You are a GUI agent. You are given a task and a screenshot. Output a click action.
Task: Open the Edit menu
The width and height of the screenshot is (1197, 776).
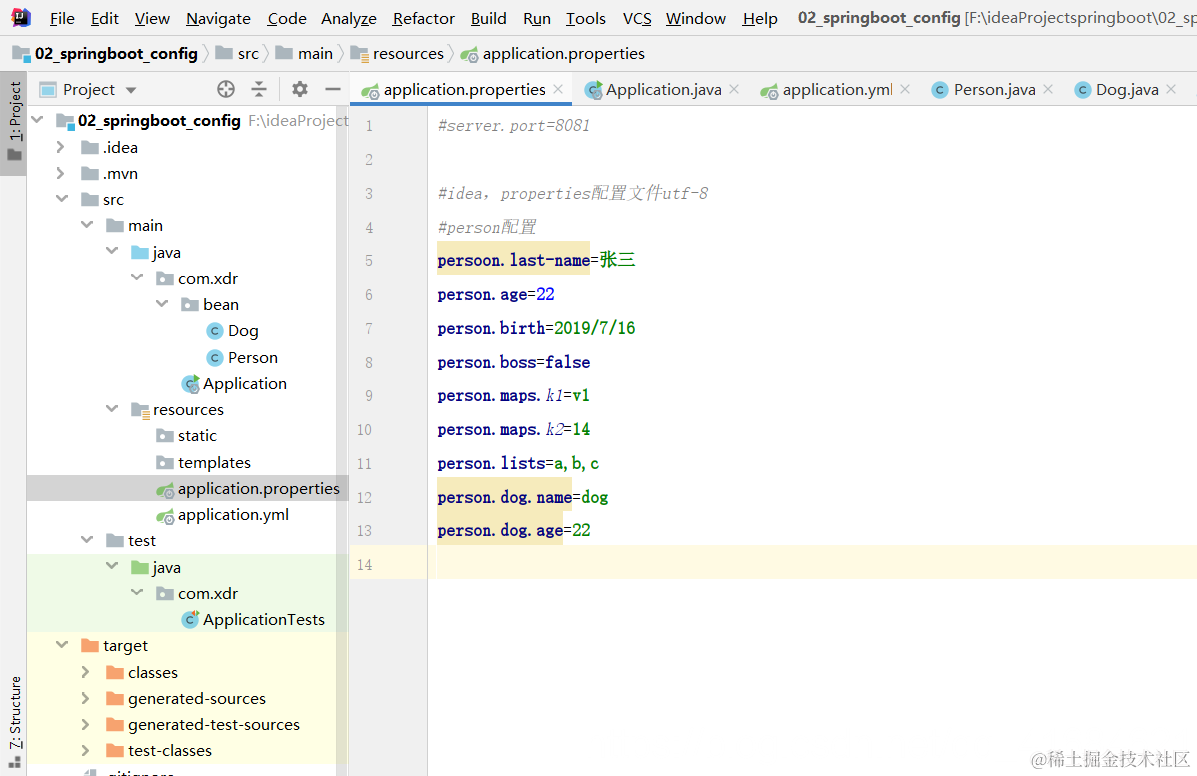pyautogui.click(x=105, y=18)
